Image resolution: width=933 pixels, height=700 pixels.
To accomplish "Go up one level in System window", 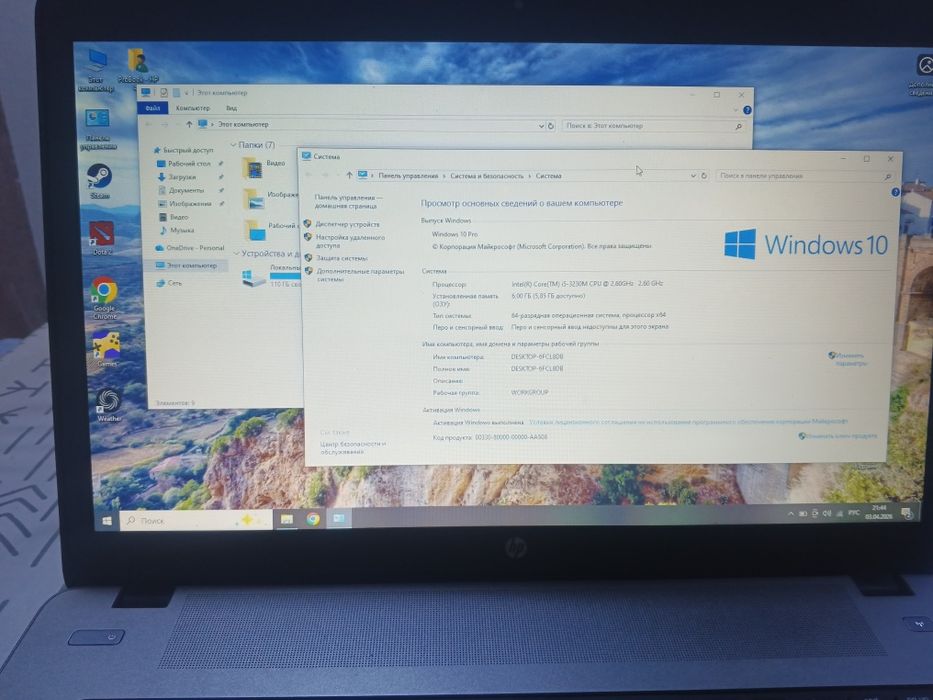I will point(349,176).
